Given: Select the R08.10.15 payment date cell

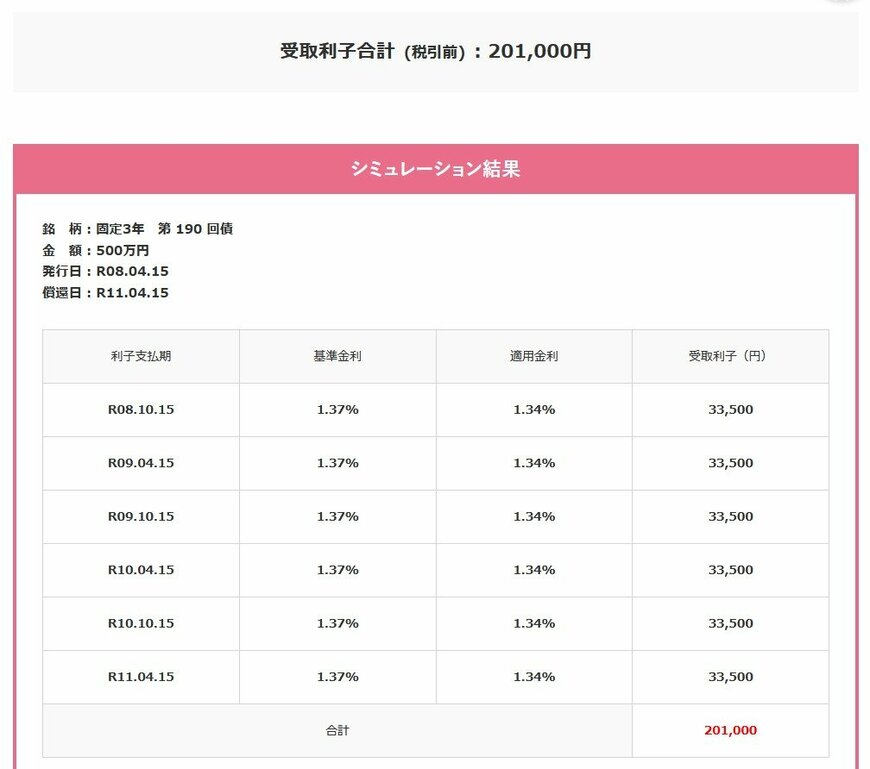Looking at the screenshot, I should (141, 410).
